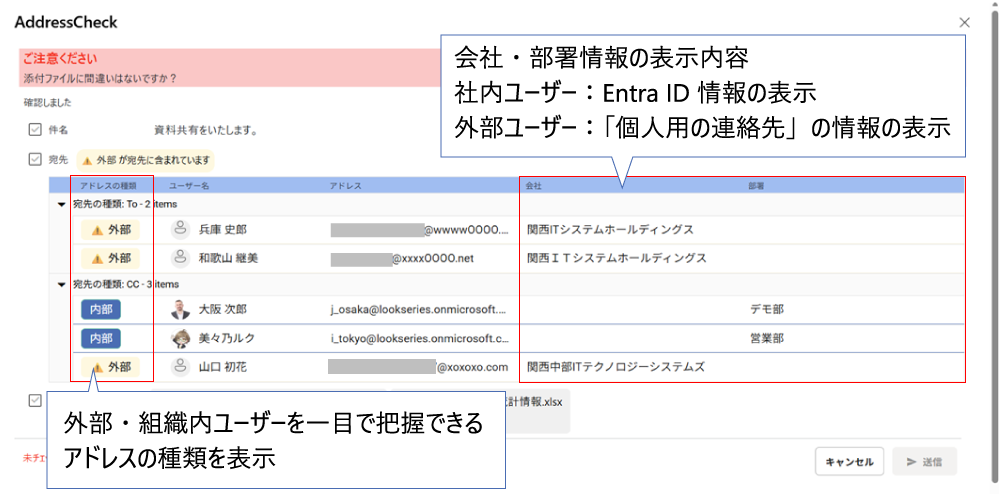Viewport: 1000px width, 494px height.
Task: Collapse the 宛先の種類: To group
Action: 62,204
